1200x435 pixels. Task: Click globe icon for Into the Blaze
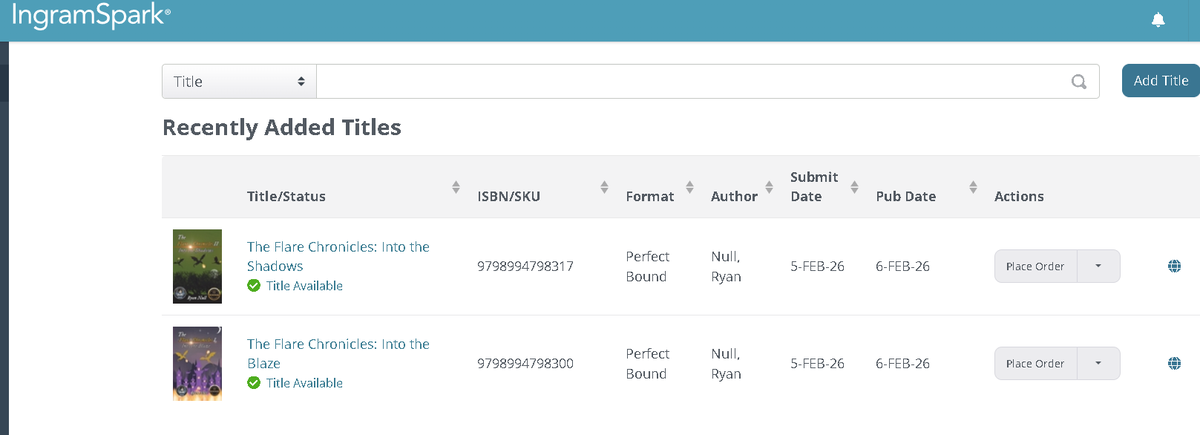(1174, 364)
